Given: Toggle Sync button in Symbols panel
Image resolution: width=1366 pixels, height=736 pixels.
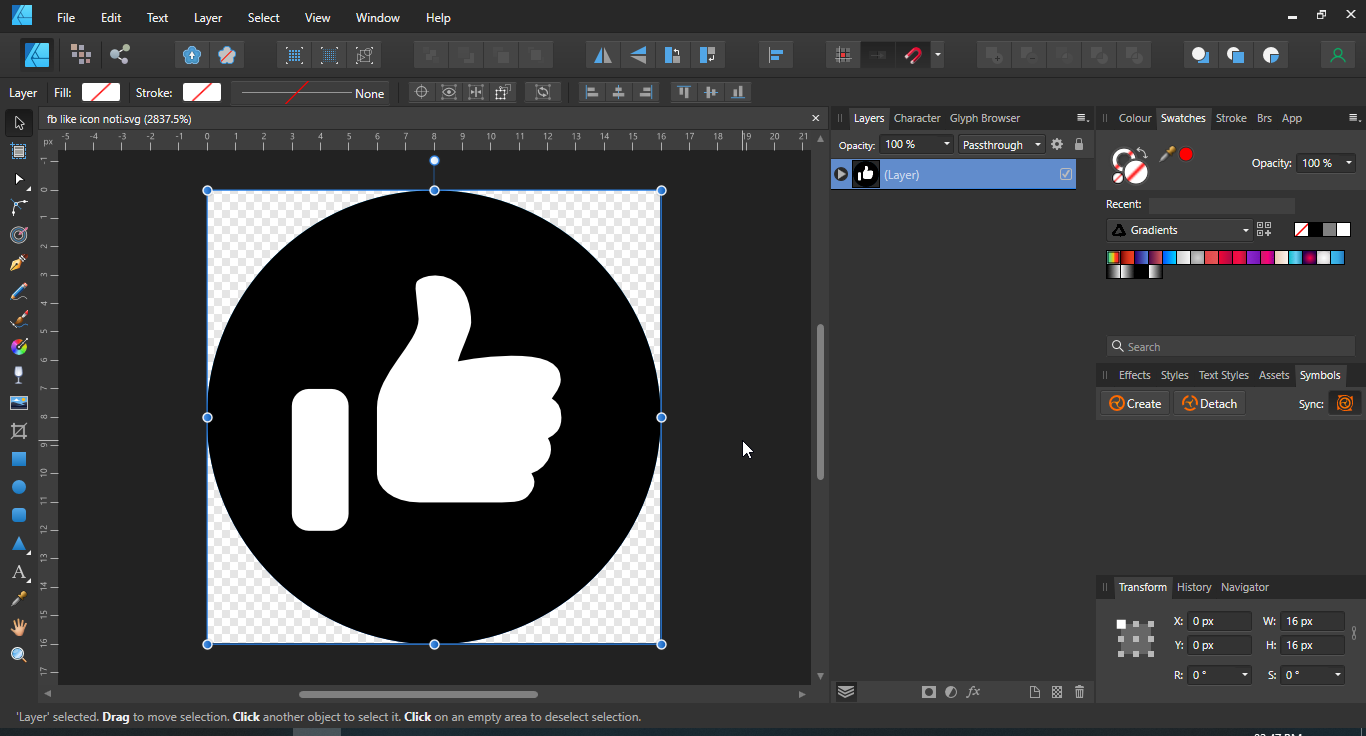Looking at the screenshot, I should coord(1345,403).
